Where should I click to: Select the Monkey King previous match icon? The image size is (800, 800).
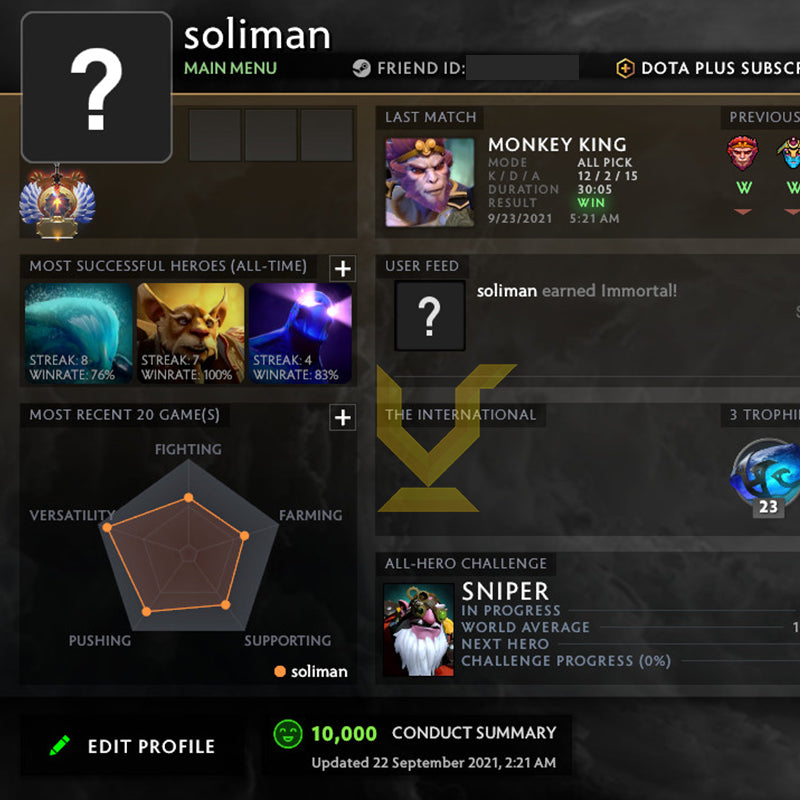742,152
